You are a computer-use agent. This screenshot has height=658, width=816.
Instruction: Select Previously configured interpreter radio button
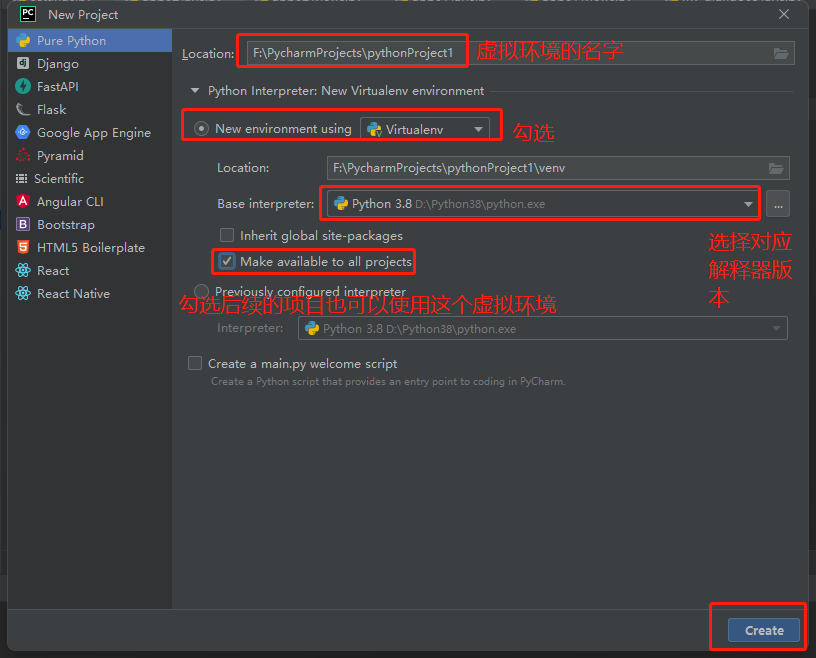(x=201, y=291)
